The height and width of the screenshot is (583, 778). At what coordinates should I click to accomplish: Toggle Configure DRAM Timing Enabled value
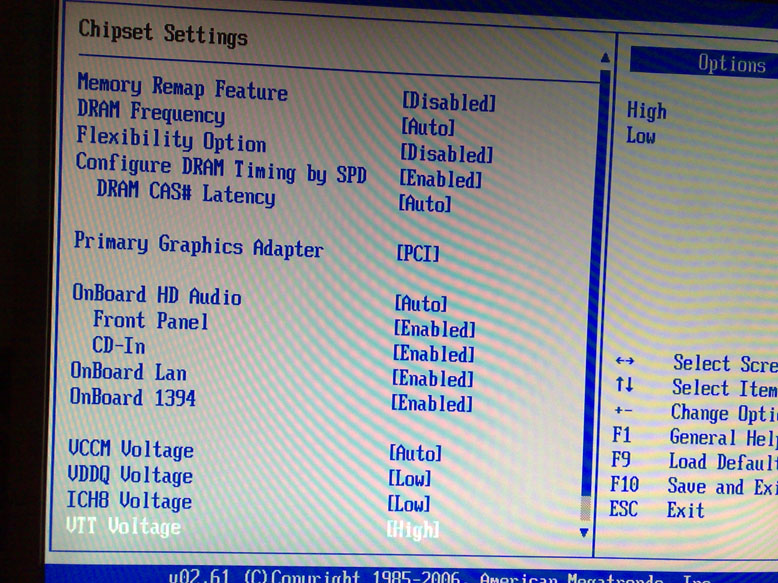coord(441,179)
